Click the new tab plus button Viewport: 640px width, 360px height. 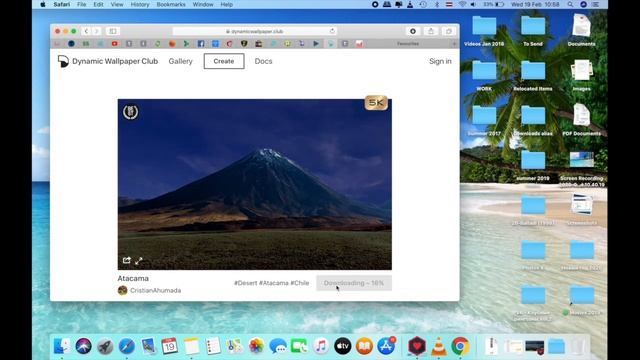click(x=454, y=44)
